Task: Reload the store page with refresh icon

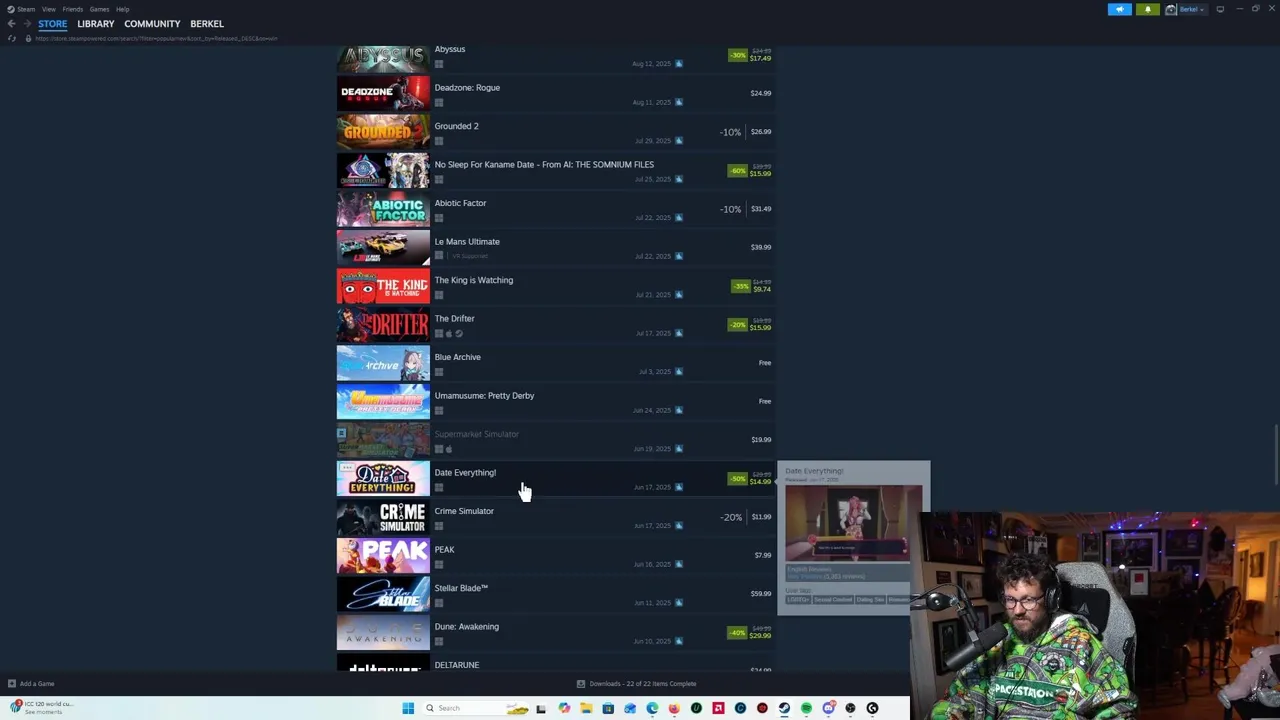Action: tap(11, 38)
